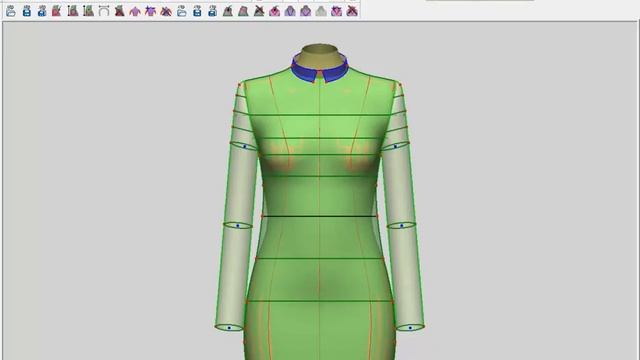The image size is (640, 360).
Task: Click the blue save-mannequin icon beside the gray pencil skirt
Action: coord(213,11)
